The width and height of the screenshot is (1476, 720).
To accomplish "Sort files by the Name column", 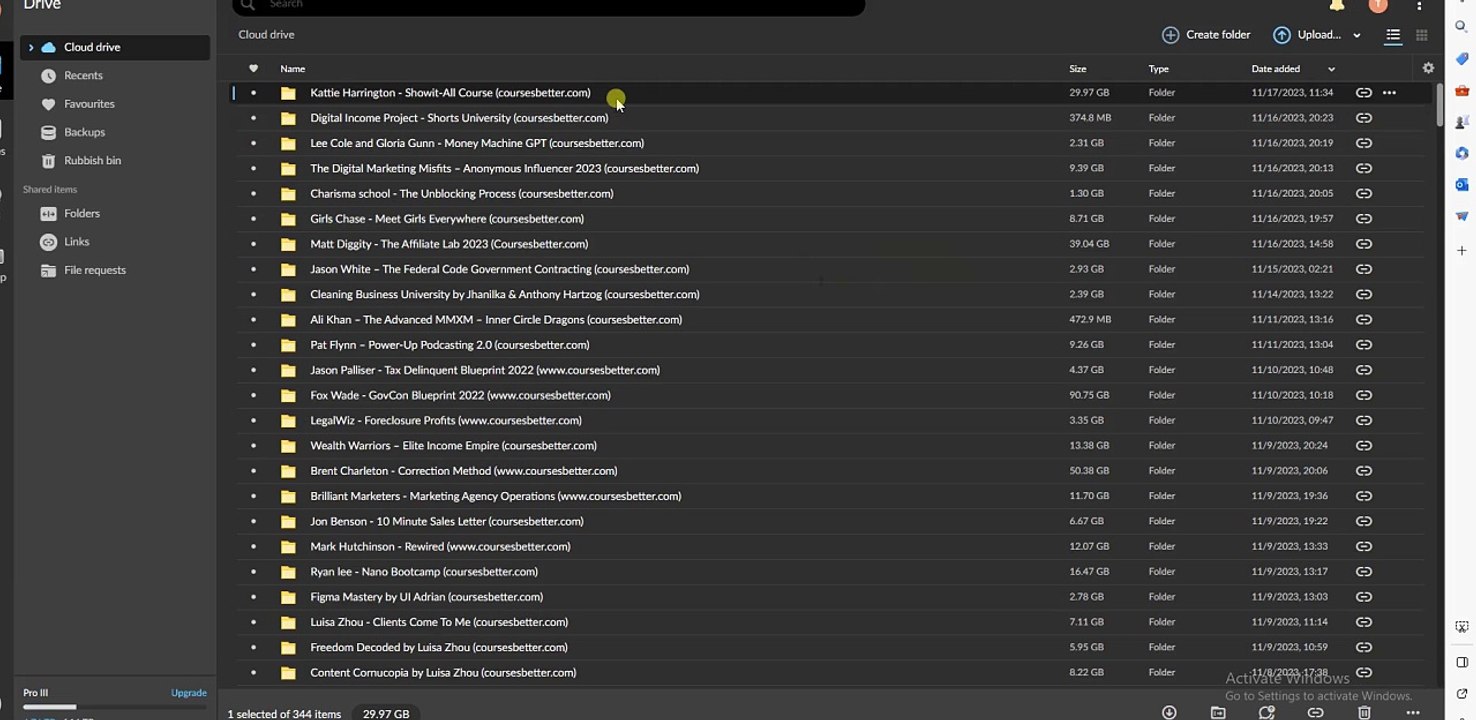I will pos(292,69).
